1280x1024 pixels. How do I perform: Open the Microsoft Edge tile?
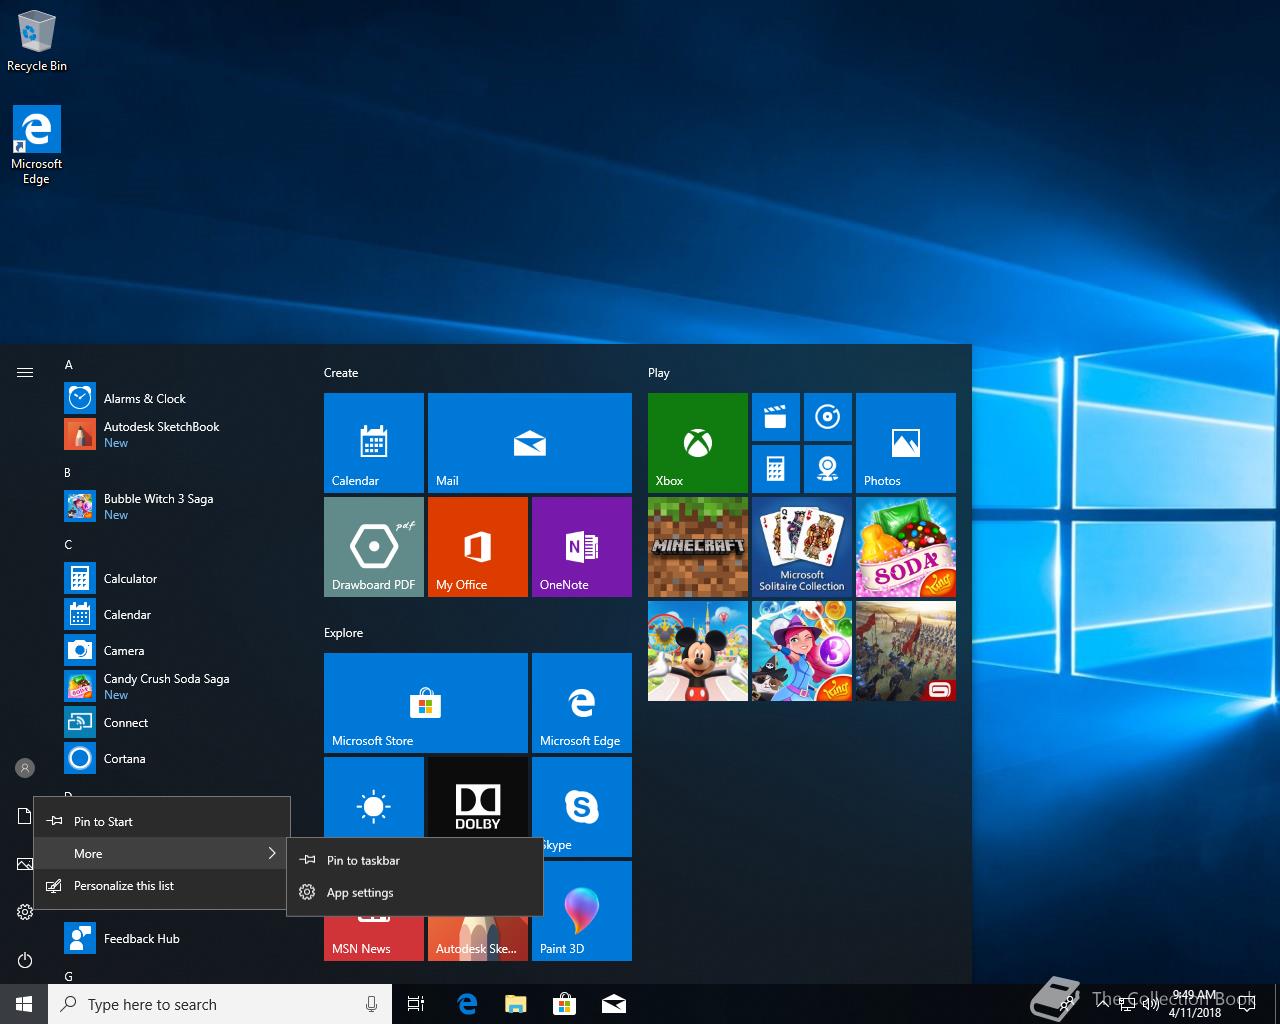(x=582, y=703)
